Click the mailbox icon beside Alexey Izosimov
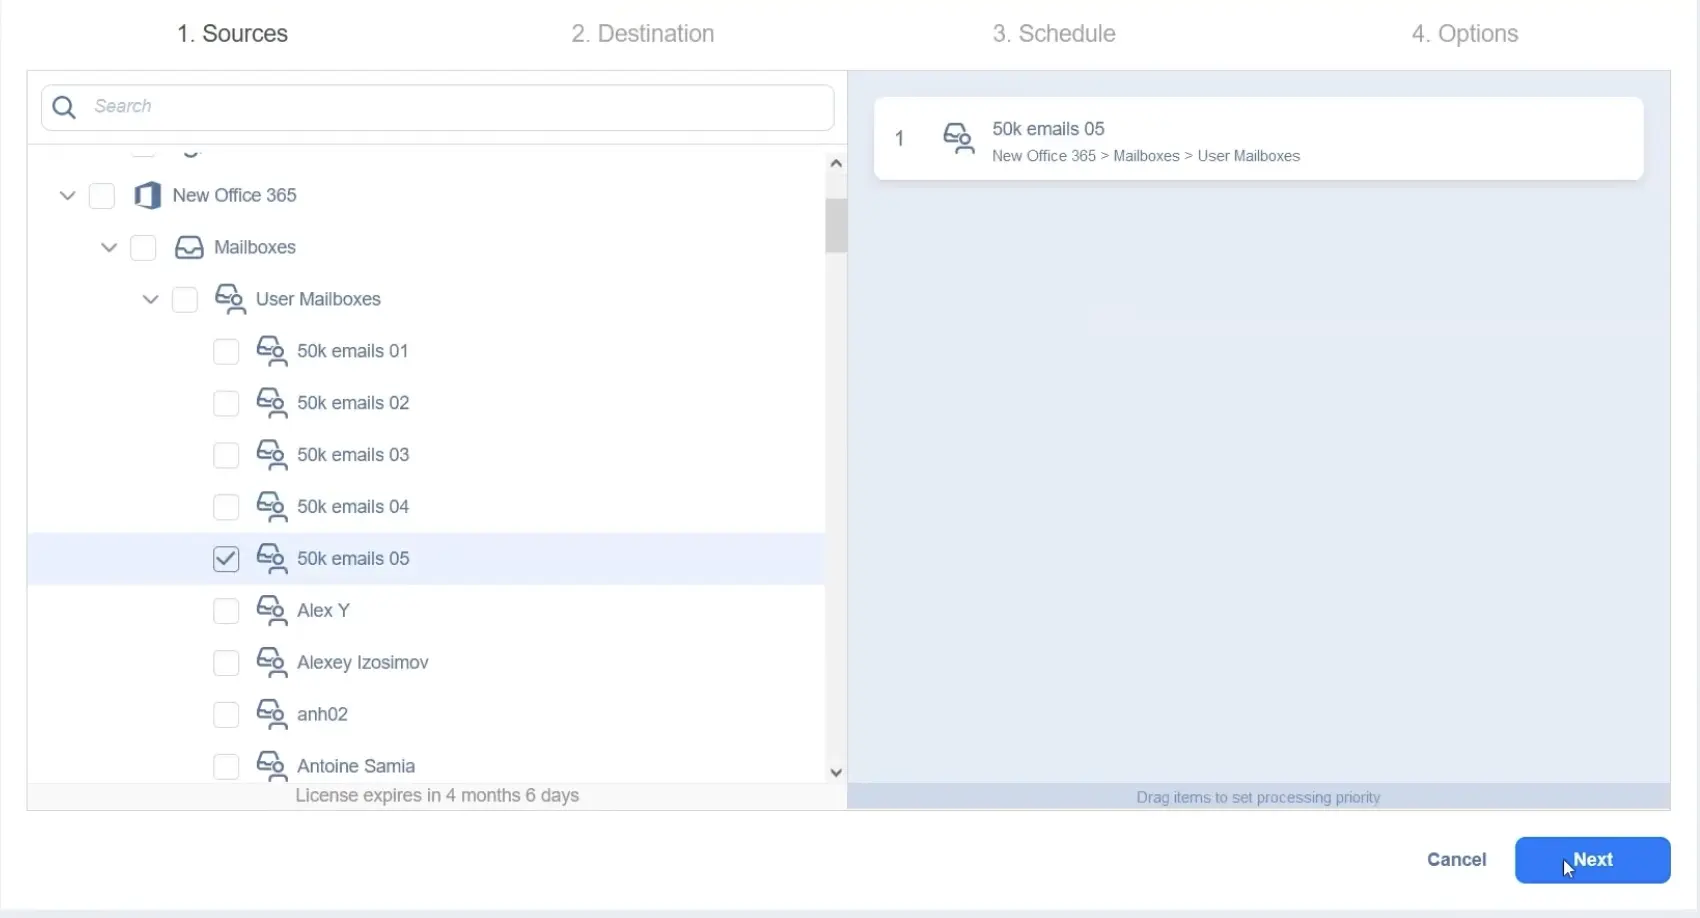Viewport: 1700px width, 918px height. coord(272,663)
